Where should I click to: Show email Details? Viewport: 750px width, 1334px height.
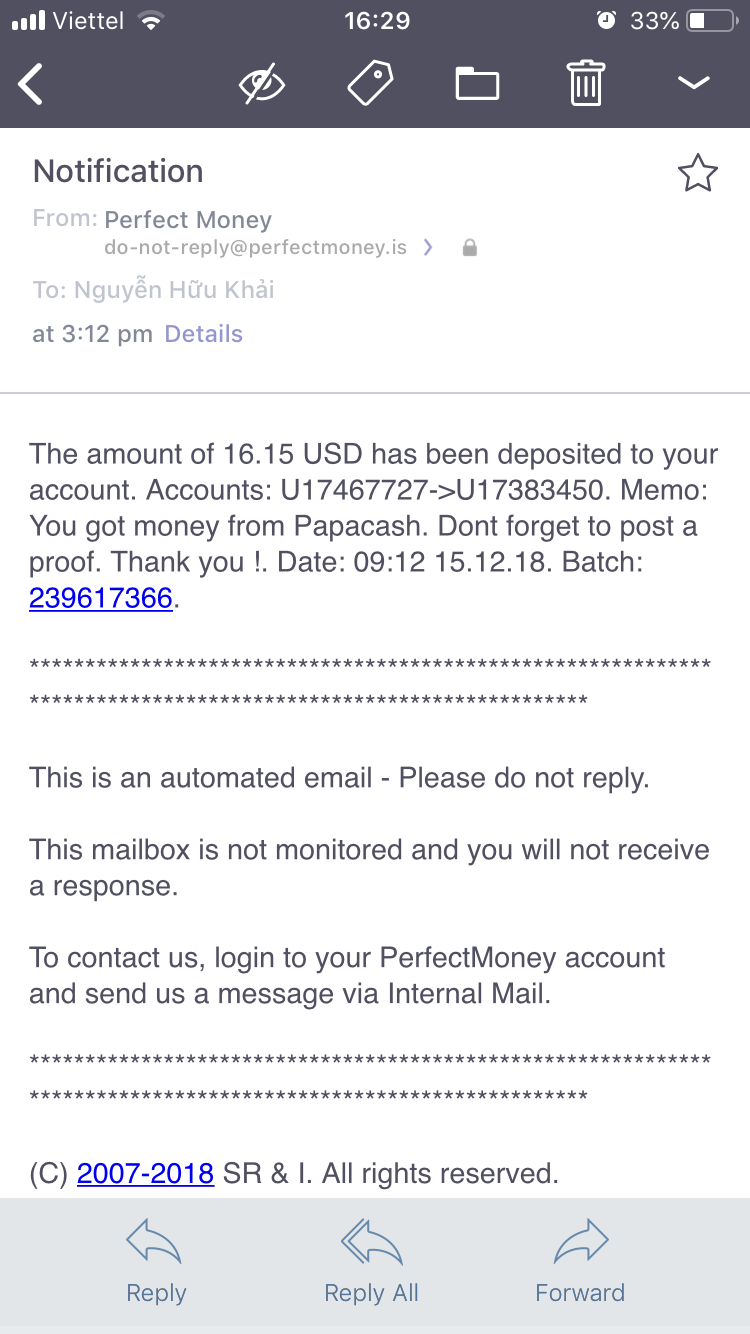(x=204, y=334)
